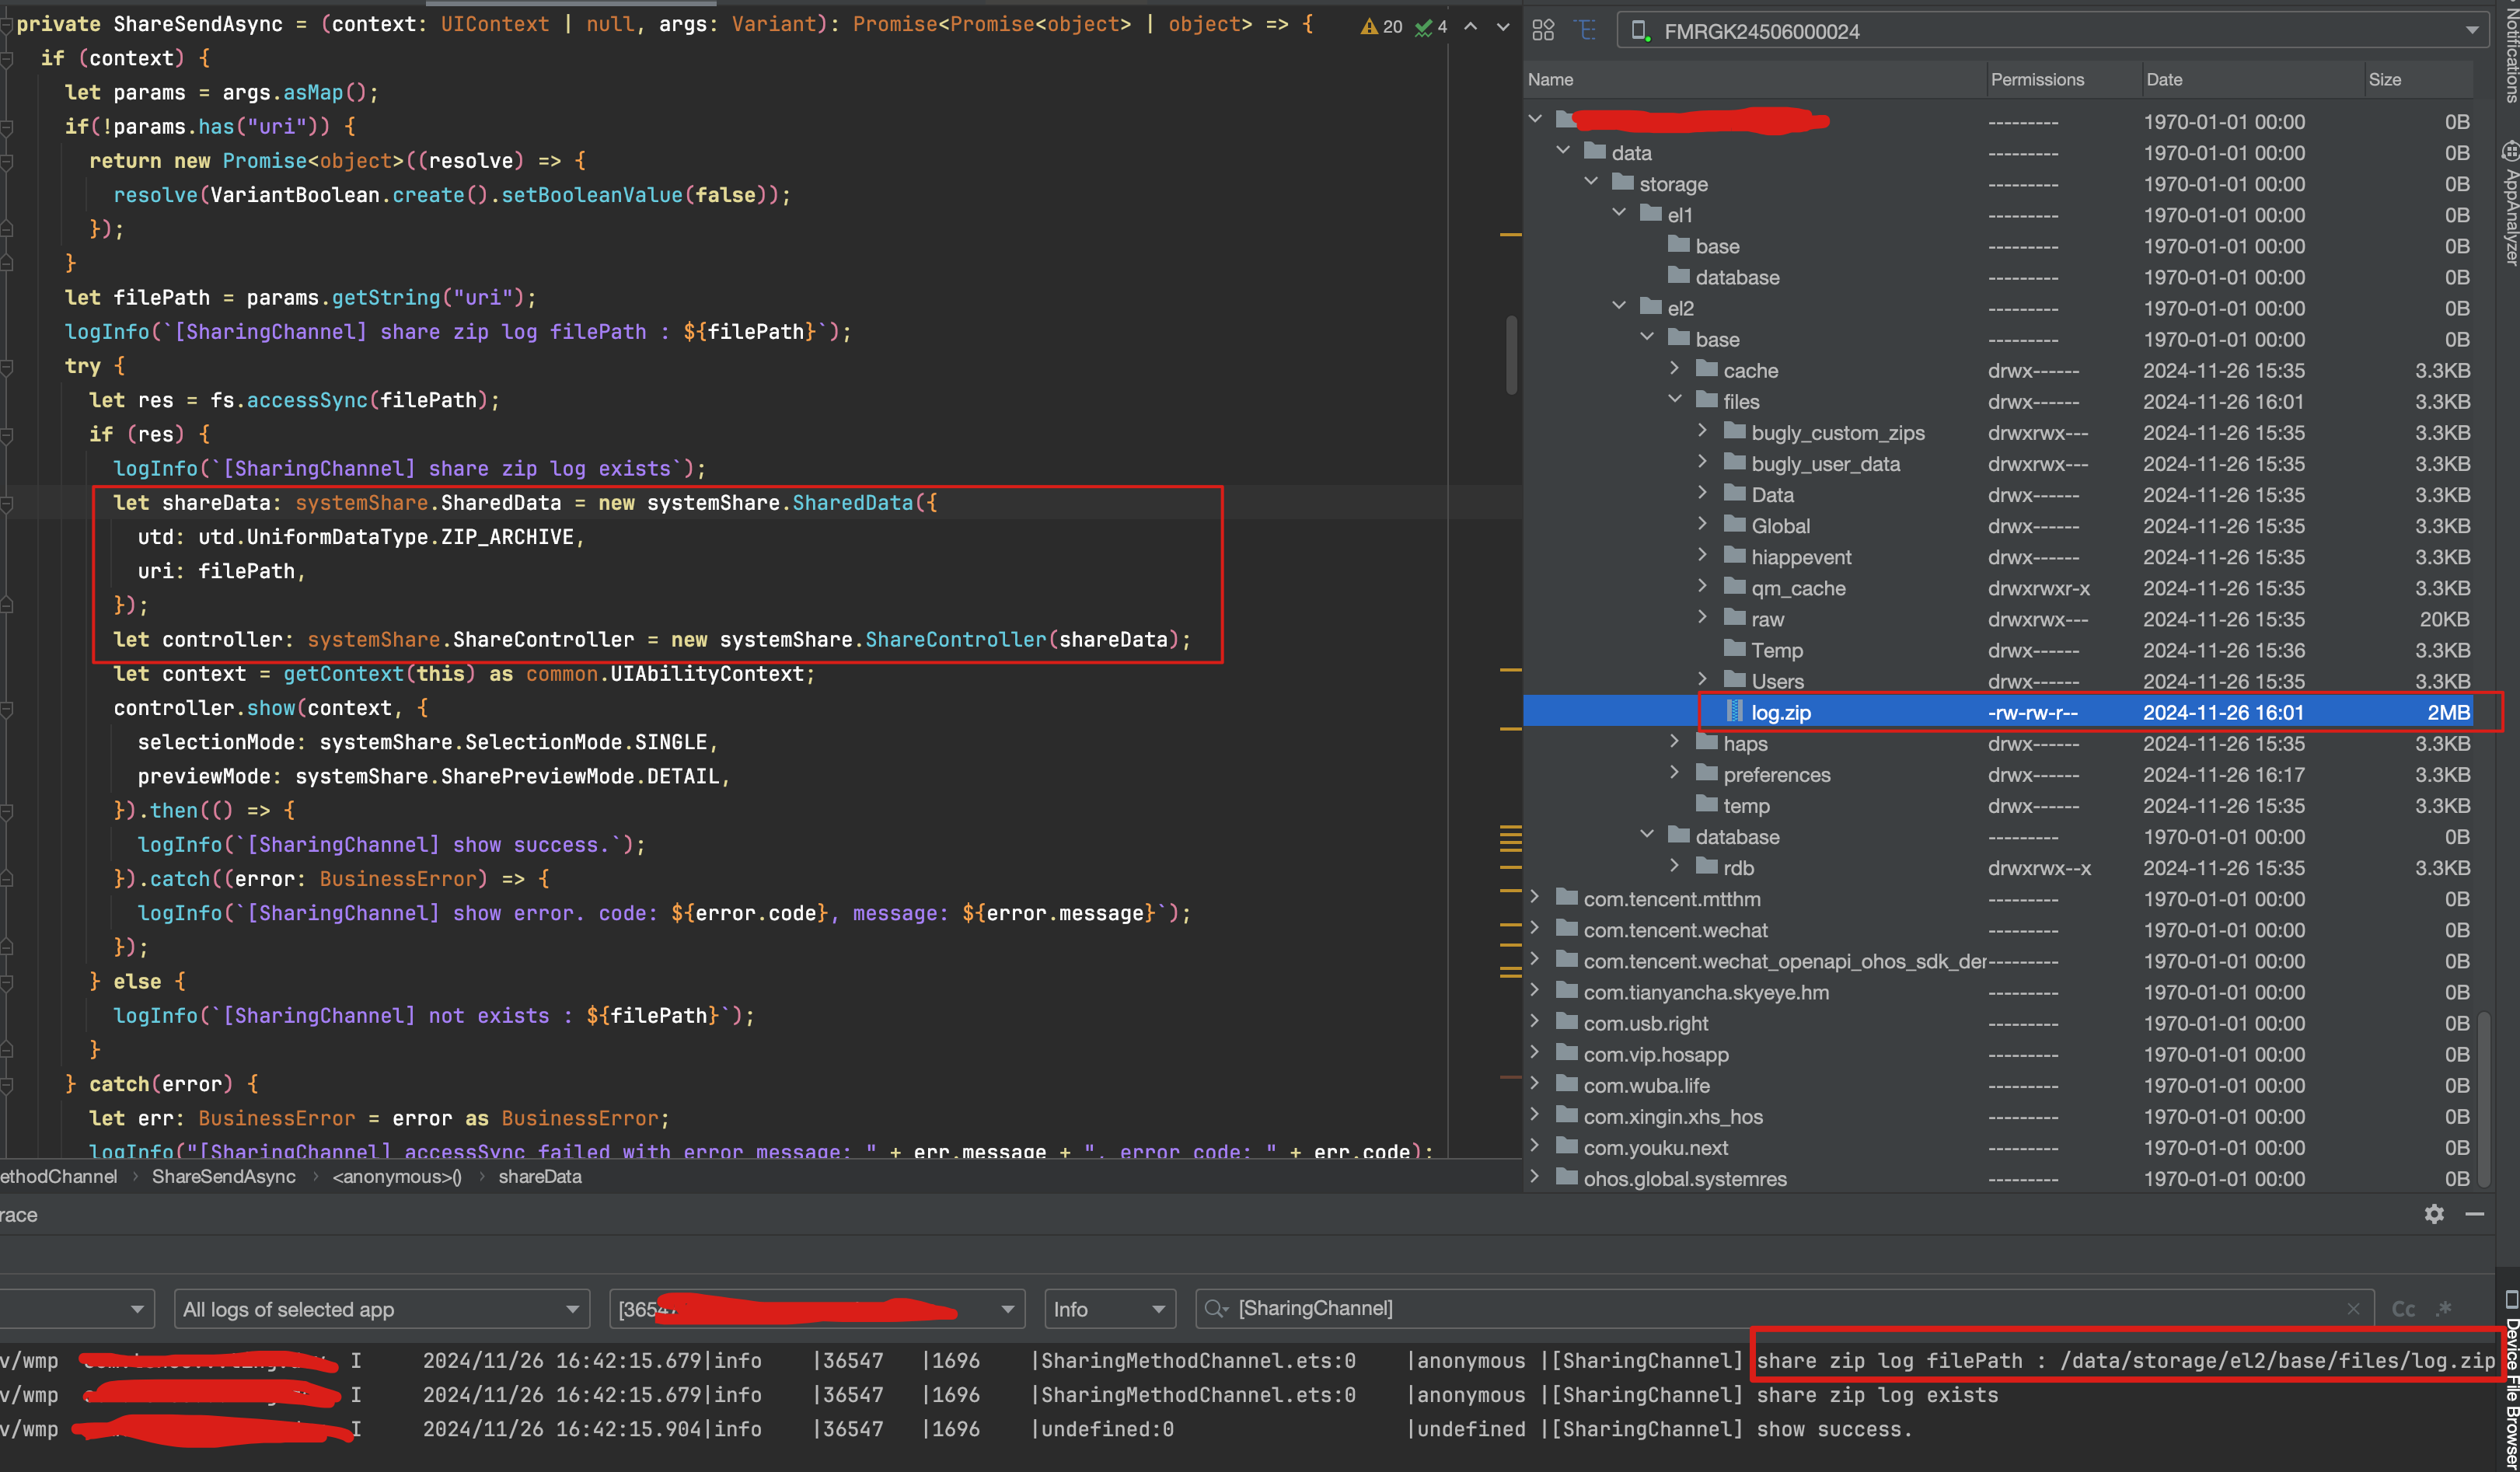Click the warnings count icon showing 20

pyautogui.click(x=1381, y=27)
